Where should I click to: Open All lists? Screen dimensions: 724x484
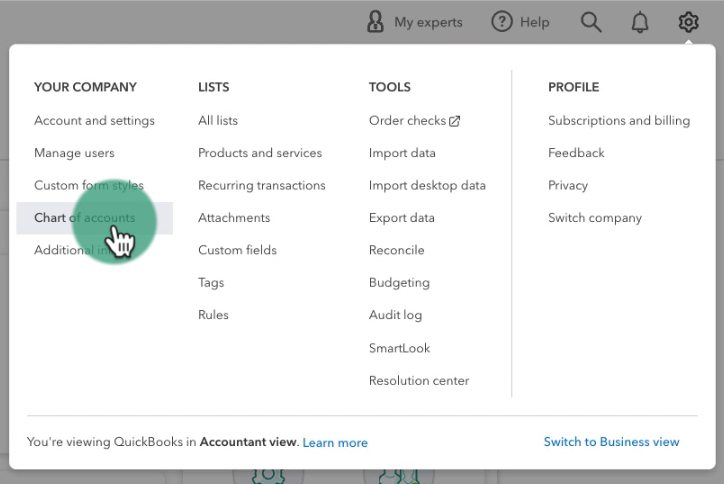tap(218, 121)
